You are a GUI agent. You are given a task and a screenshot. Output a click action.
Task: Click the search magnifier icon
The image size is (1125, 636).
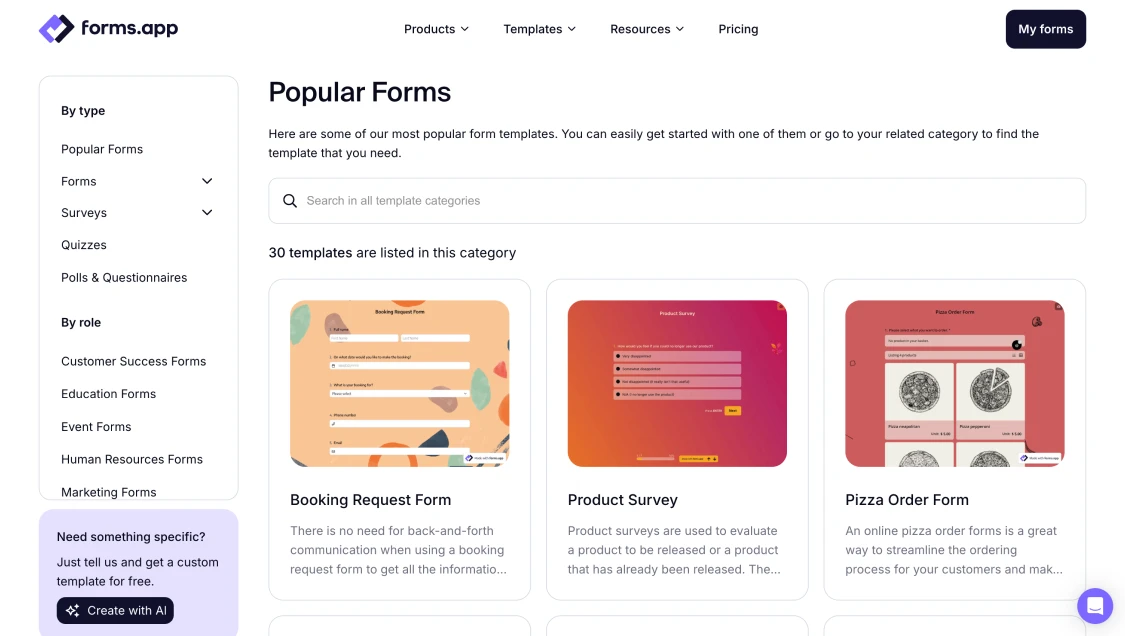click(290, 200)
